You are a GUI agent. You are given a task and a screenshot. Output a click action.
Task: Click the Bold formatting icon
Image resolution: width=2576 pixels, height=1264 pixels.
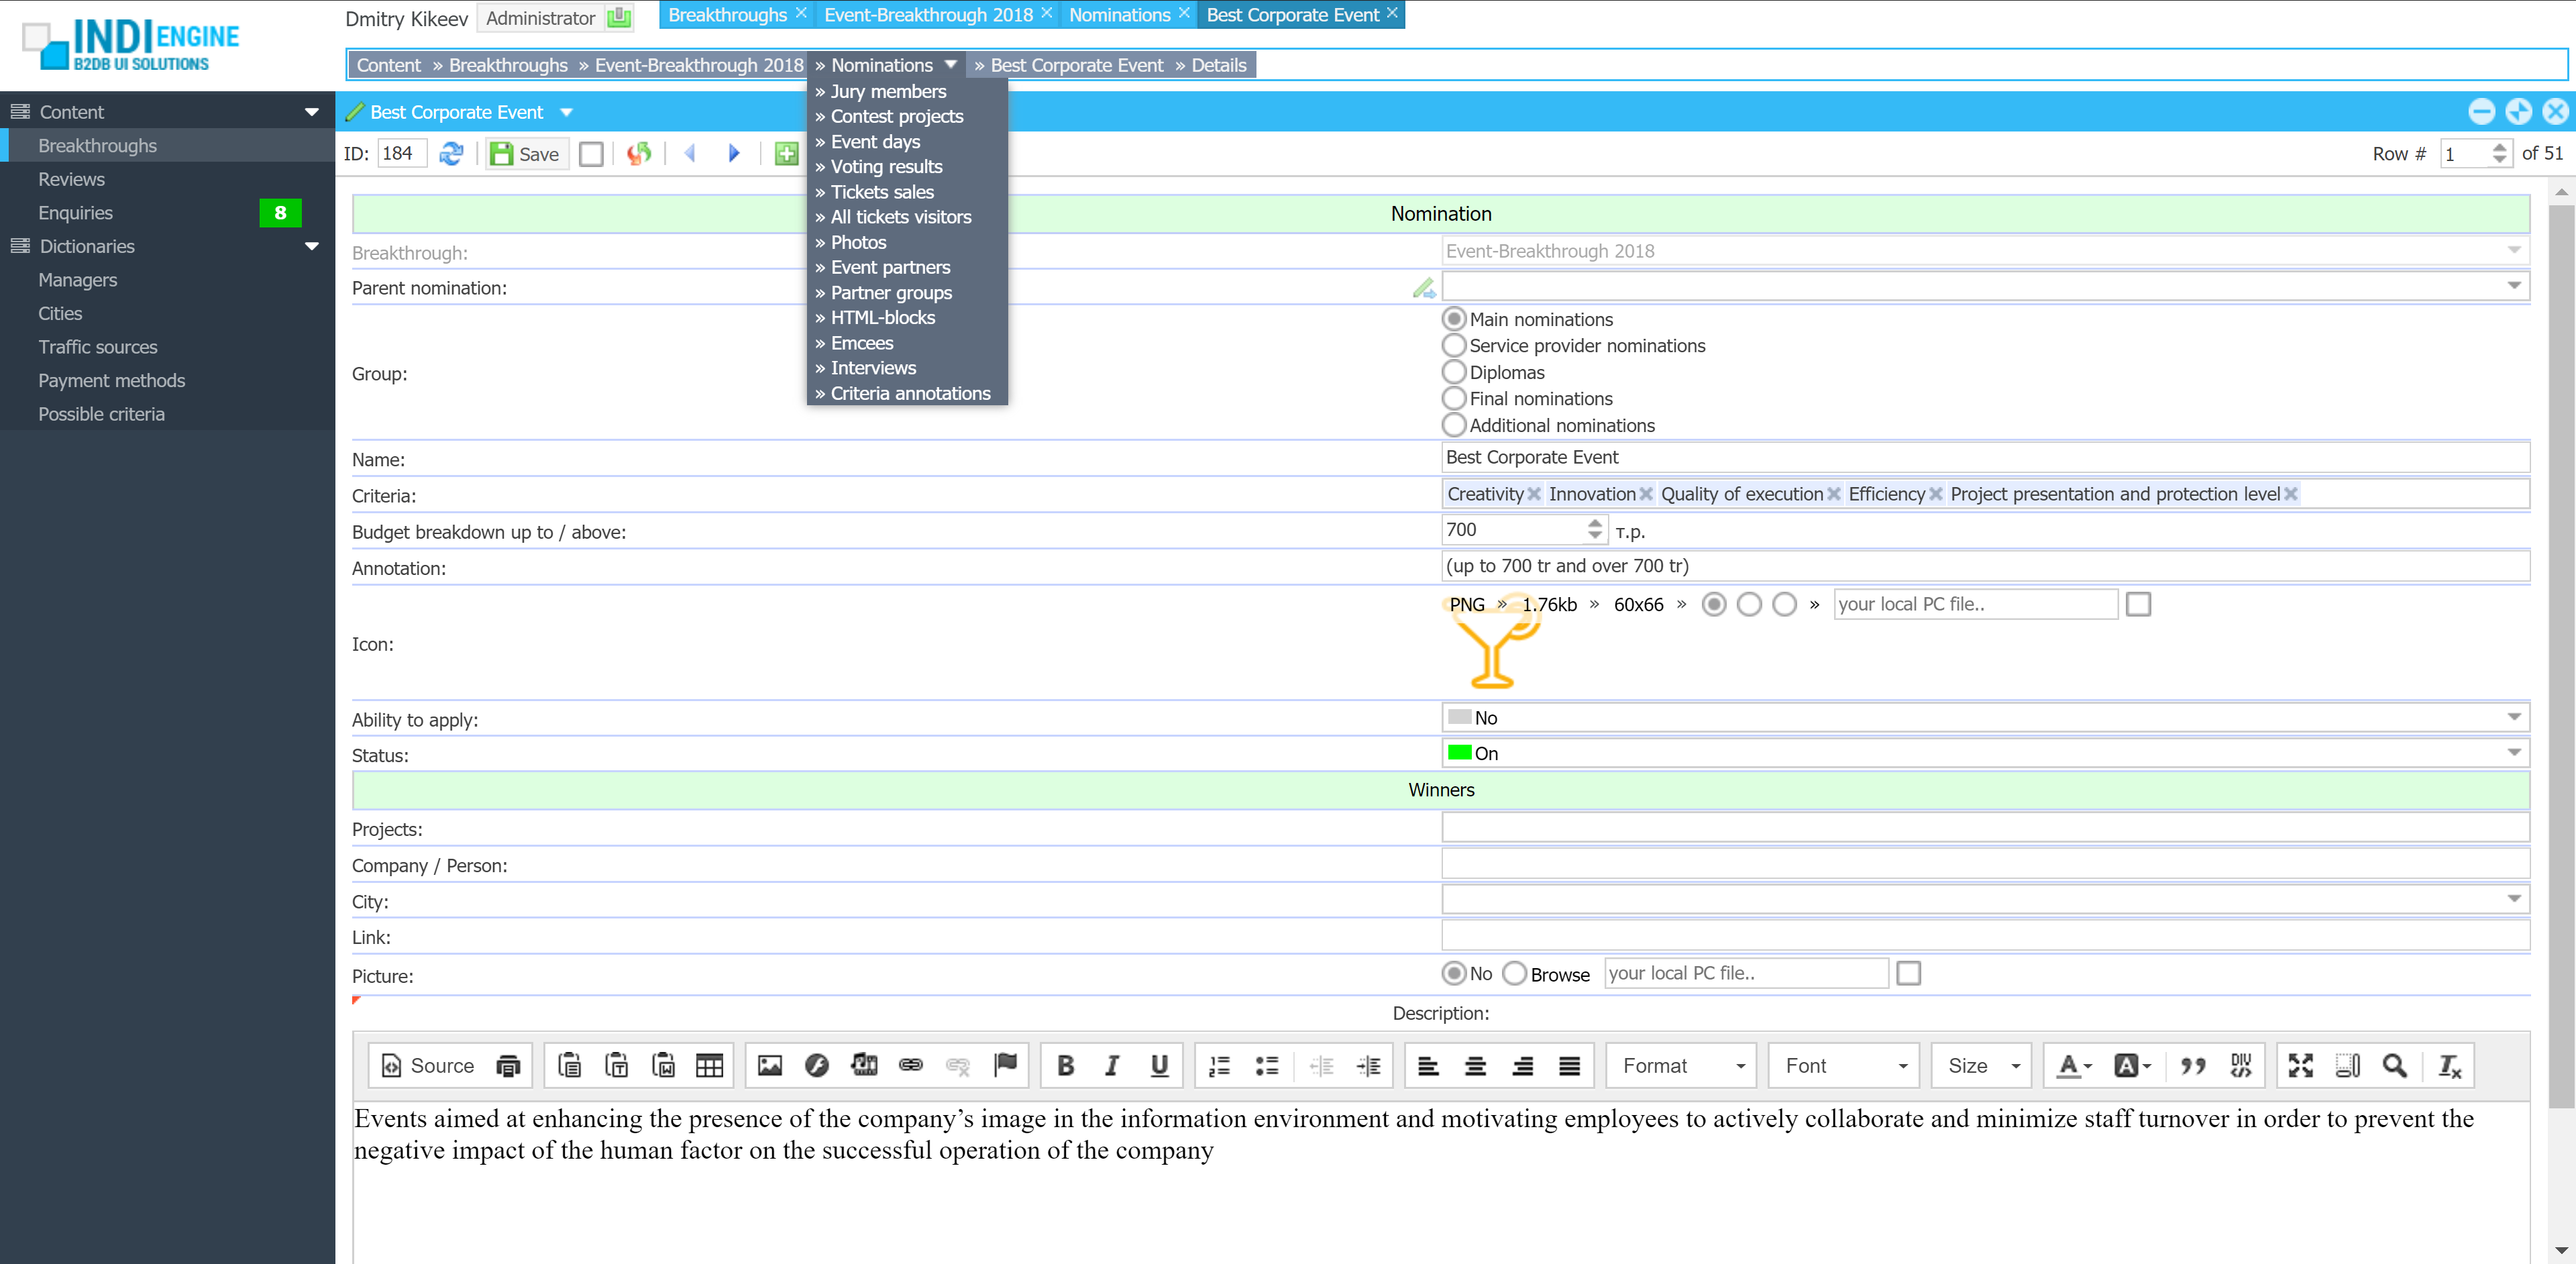click(1065, 1066)
